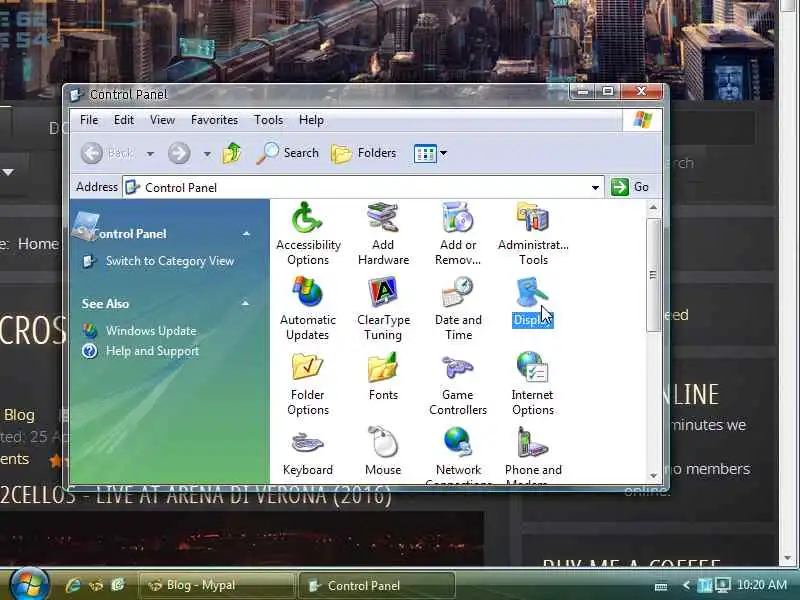Collapse the Control Panel sidebar section
800x600 pixels.
click(246, 234)
